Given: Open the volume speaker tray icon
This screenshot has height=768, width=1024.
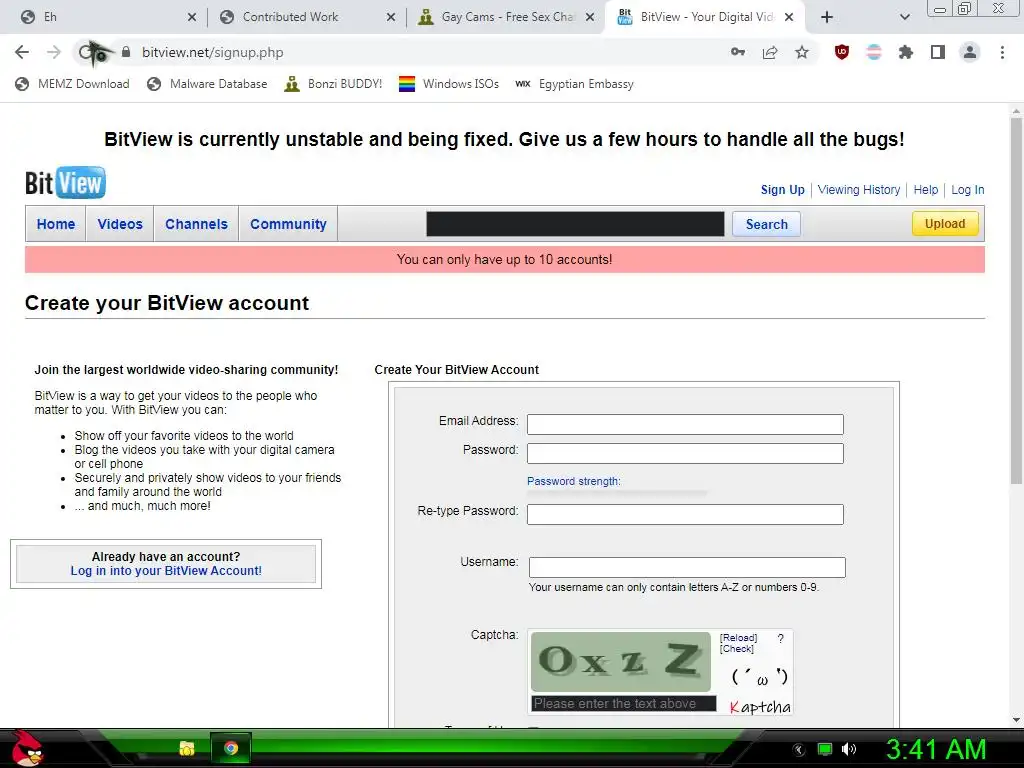Looking at the screenshot, I should click(x=849, y=749).
